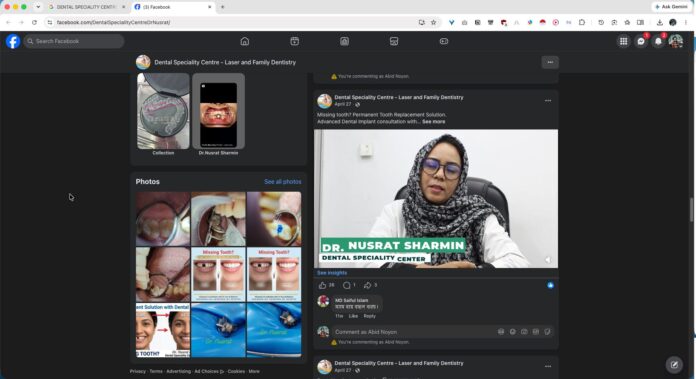Reload the Facebook page
This screenshot has width=696, height=379.
coord(34,22)
